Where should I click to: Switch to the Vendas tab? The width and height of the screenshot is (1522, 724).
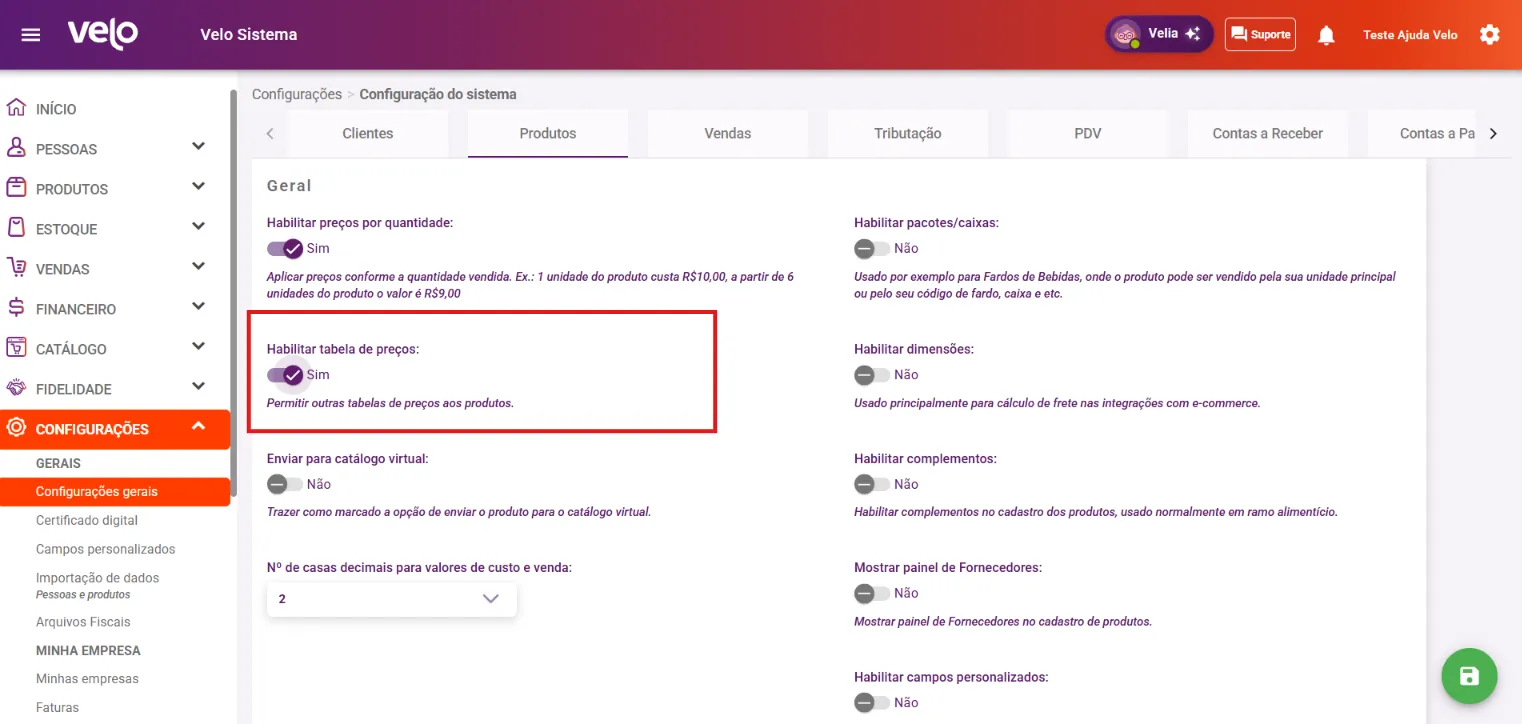(728, 133)
